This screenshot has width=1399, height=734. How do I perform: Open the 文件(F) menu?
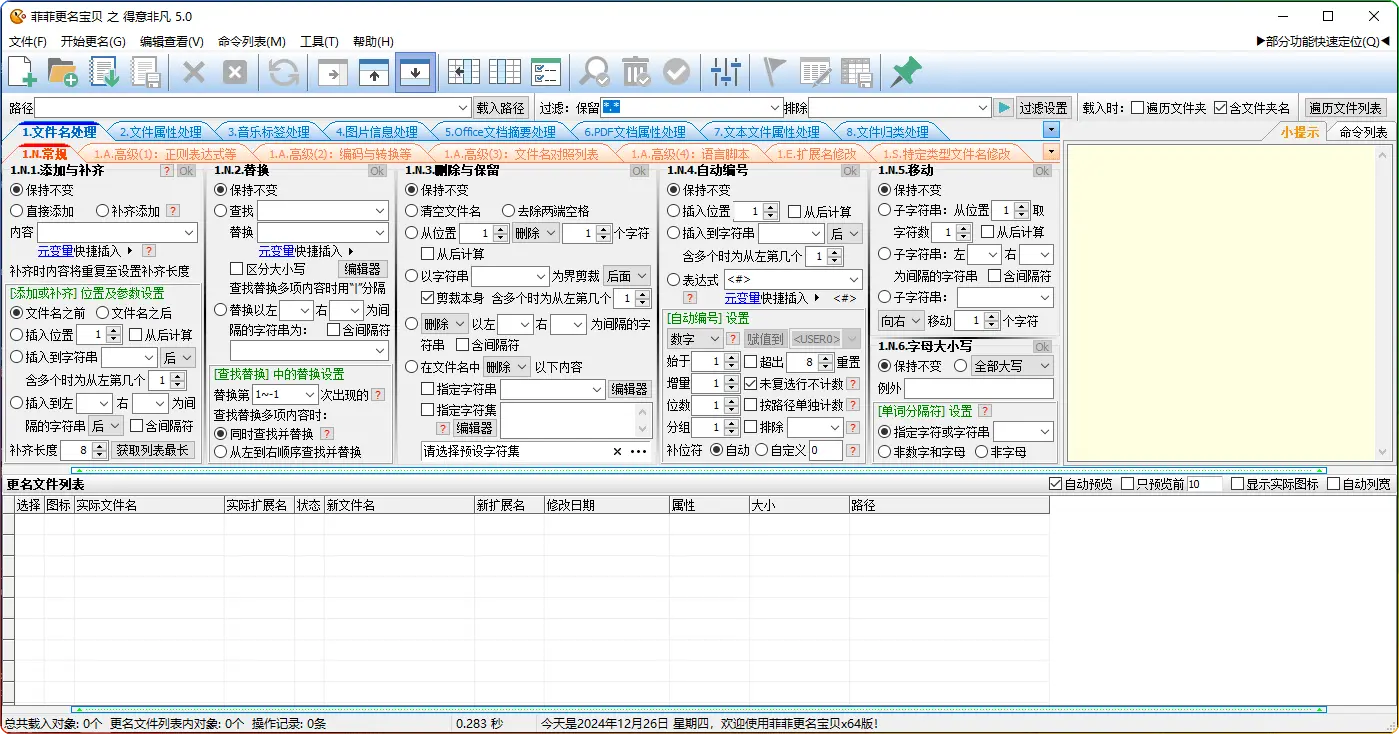(x=28, y=42)
